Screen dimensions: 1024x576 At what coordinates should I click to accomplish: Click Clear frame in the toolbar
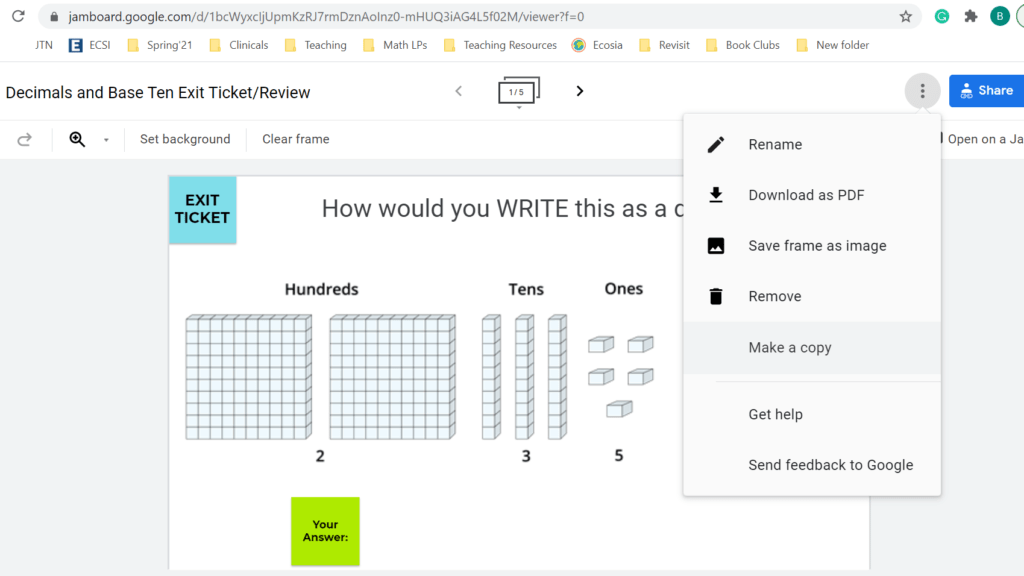[x=295, y=139]
